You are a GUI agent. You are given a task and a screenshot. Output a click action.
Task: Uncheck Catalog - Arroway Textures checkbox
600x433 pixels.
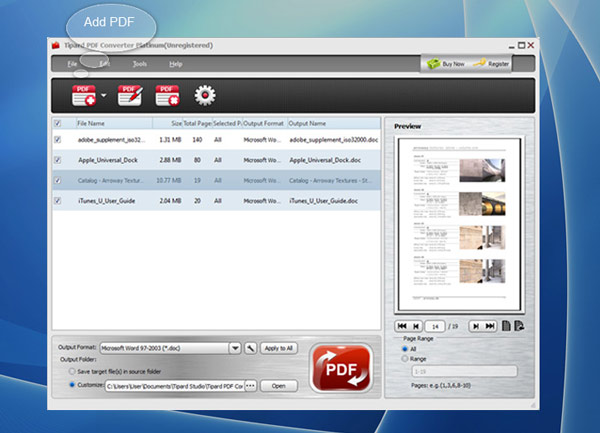57,180
